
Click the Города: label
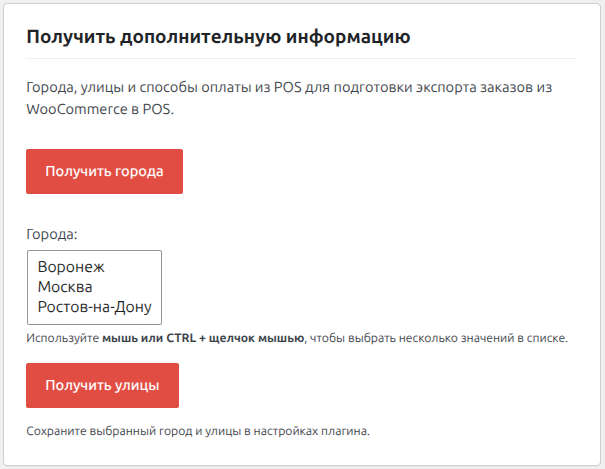click(52, 234)
